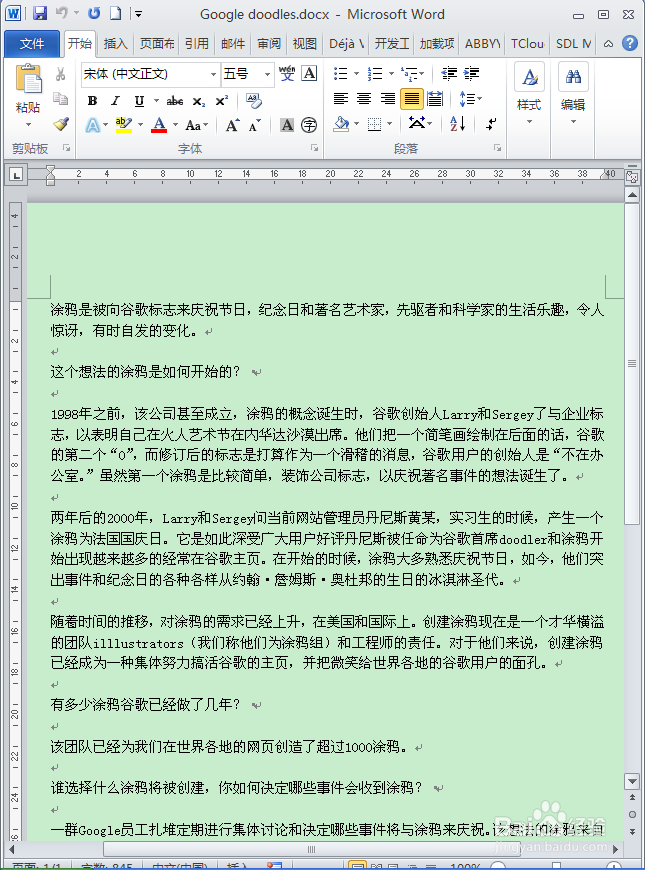Viewport: 645px width, 870px height.
Task: Click the Character Border icon
Action: pos(309,73)
